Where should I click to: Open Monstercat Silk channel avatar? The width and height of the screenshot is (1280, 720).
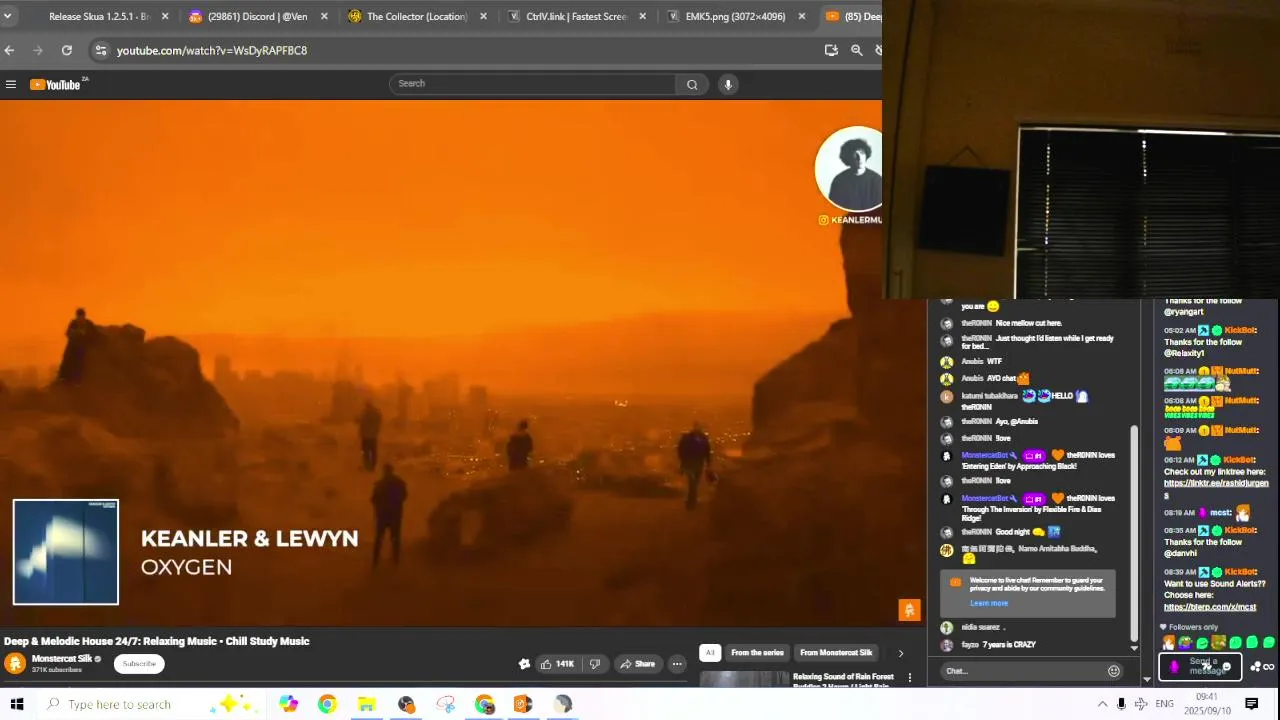tap(15, 663)
